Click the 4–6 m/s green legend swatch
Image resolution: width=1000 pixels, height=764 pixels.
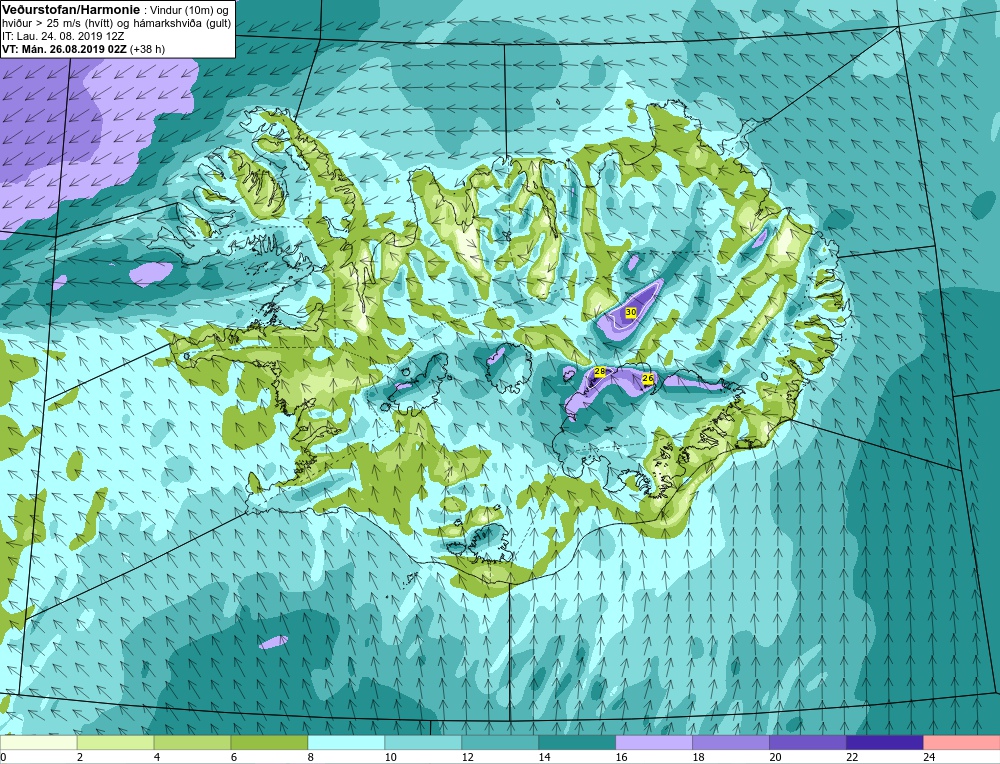click(193, 743)
